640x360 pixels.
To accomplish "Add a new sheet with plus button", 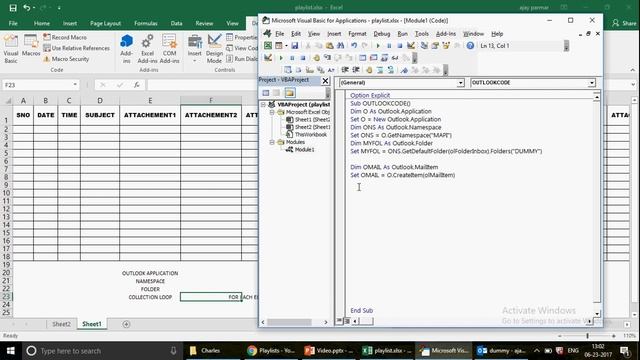I will (x=126, y=324).
